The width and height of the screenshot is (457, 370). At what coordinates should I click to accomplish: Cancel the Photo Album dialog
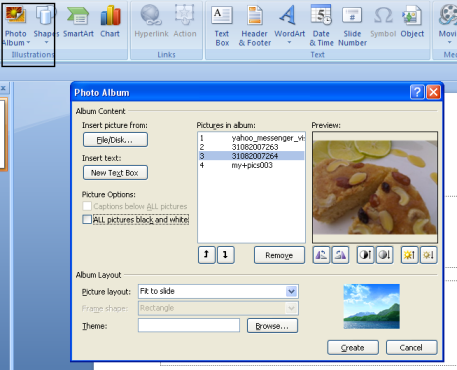pyautogui.click(x=411, y=348)
